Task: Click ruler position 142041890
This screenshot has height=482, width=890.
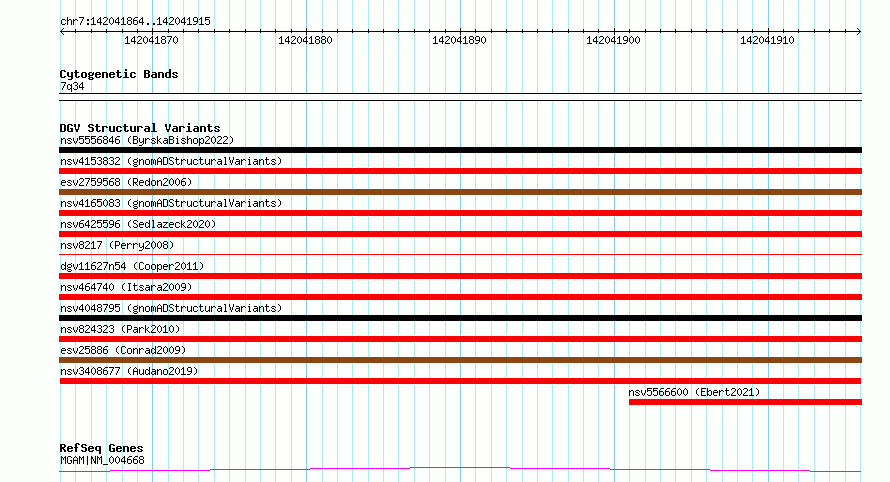Action: tap(459, 40)
